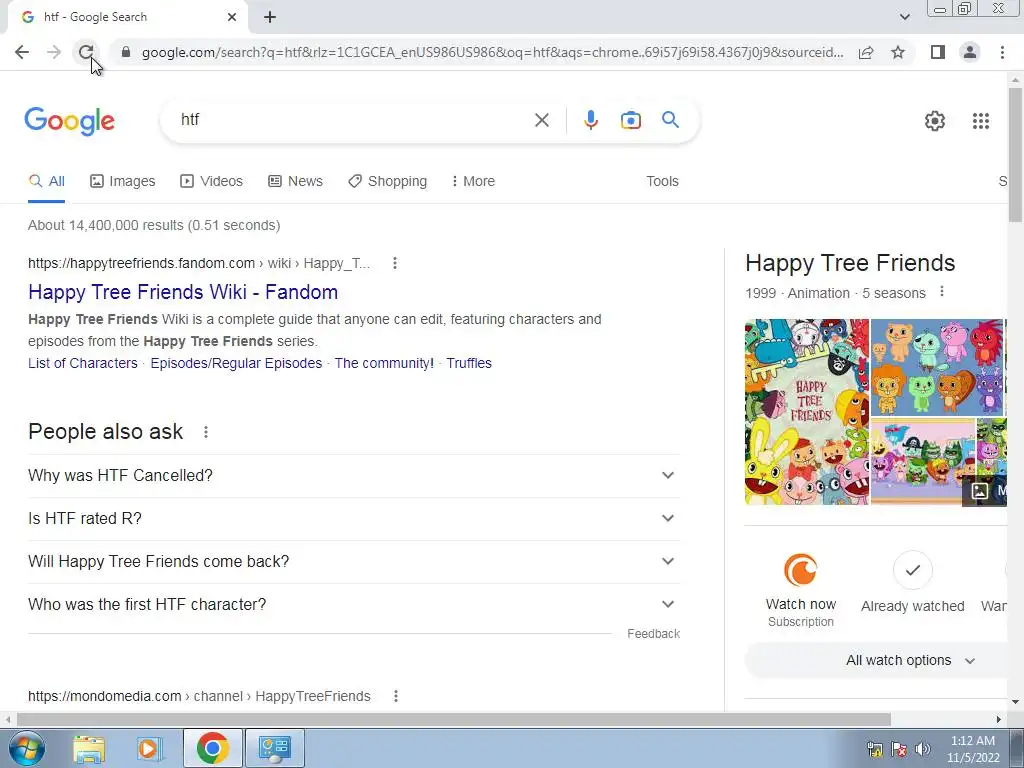
Task: Open Episodes/Regular Episodes sitelink
Action: coord(236,363)
